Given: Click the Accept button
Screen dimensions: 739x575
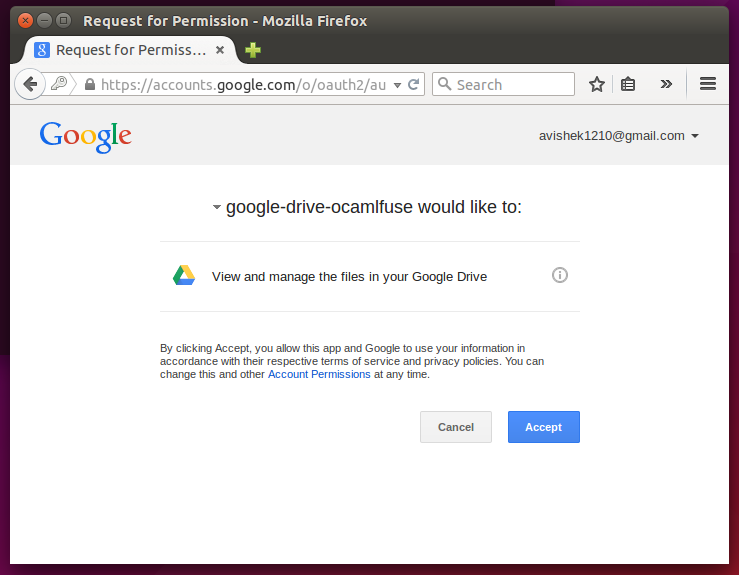Looking at the screenshot, I should click(543, 427).
